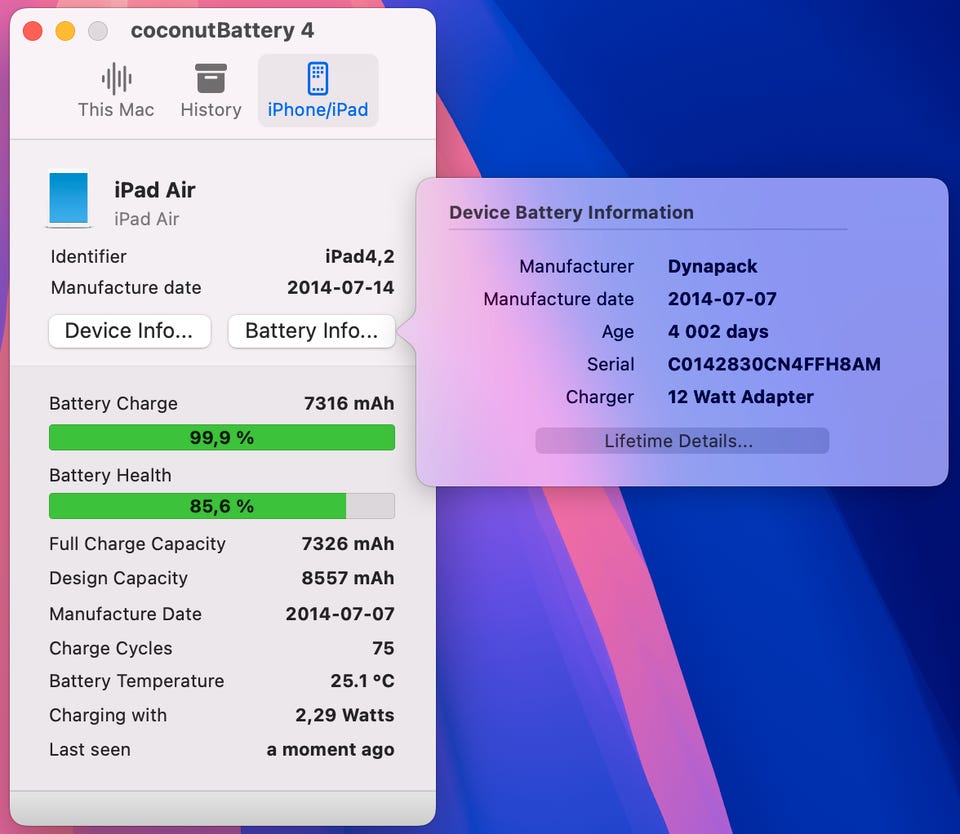Click the Battery Health 85,6 % bar
Screen dimensions: 960x834
click(x=222, y=506)
